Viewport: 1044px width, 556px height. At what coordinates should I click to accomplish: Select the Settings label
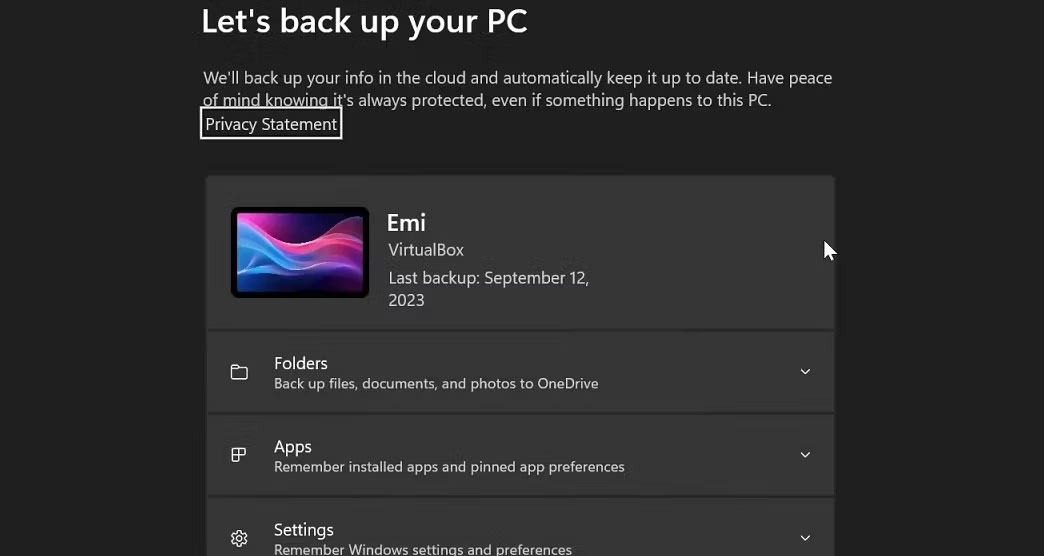(x=304, y=530)
